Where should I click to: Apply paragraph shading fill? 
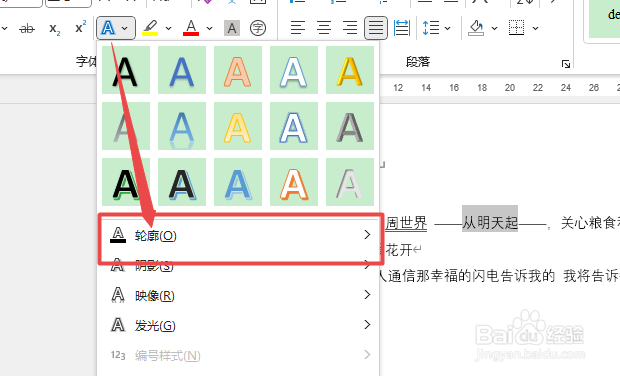pyautogui.click(x=476, y=28)
